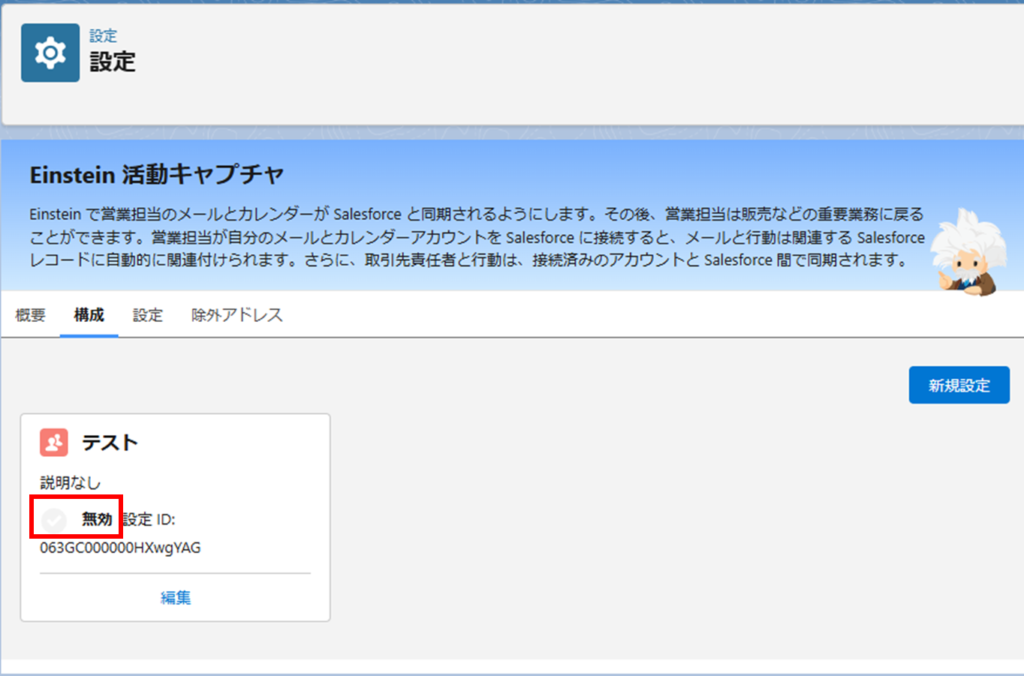Open the 除外アドレス tab

237,315
